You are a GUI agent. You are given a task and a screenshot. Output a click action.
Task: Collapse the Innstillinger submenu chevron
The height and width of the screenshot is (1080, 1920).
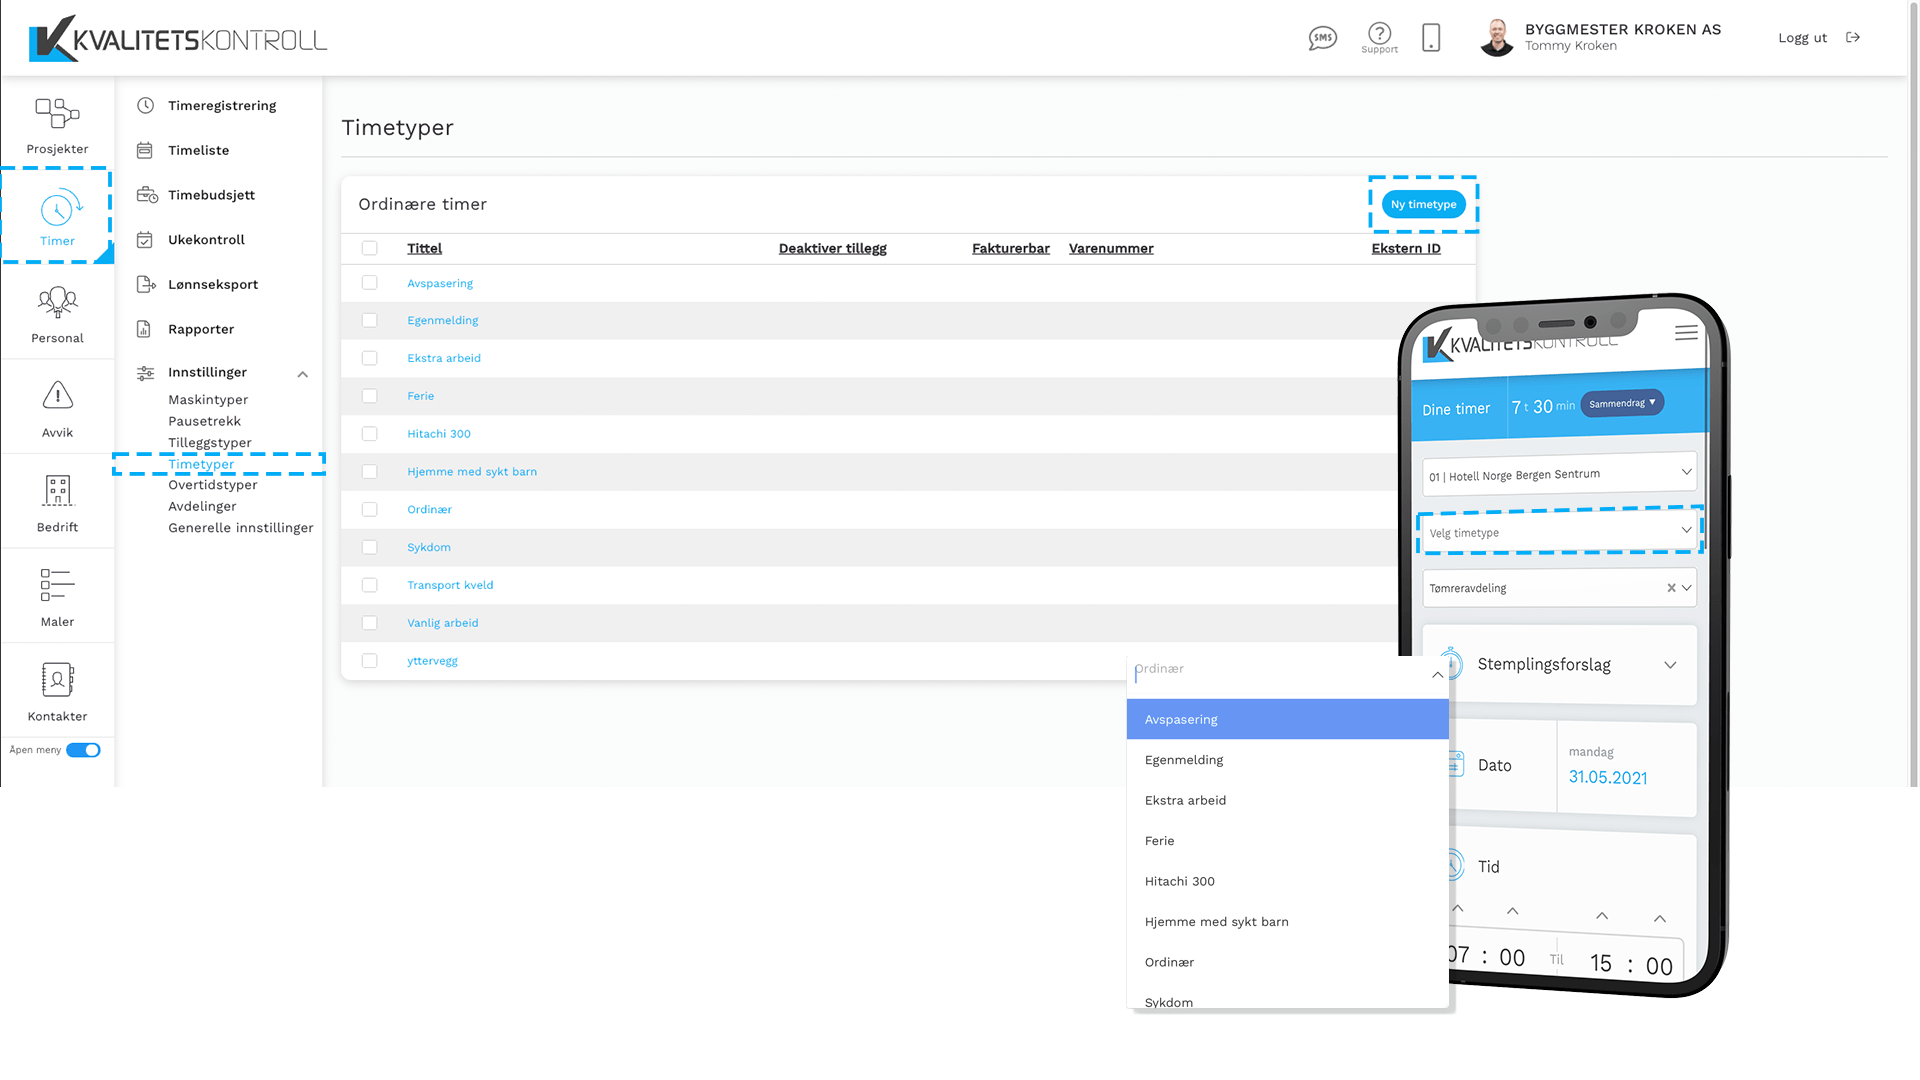[302, 374]
